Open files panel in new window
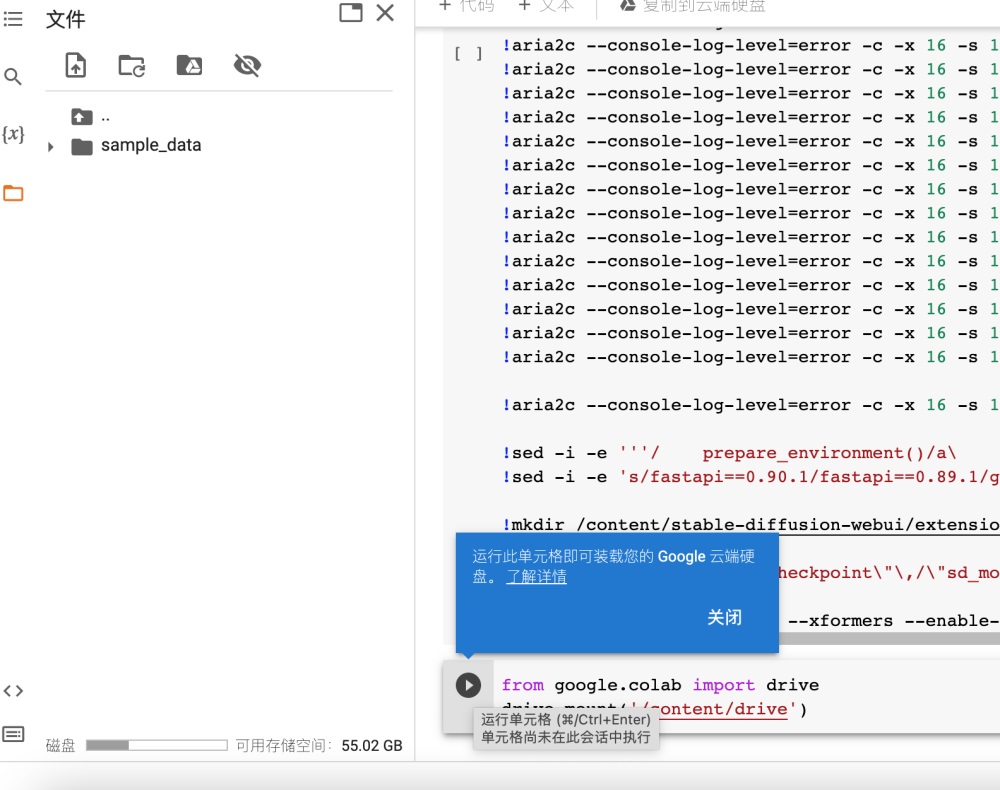 pyautogui.click(x=350, y=13)
